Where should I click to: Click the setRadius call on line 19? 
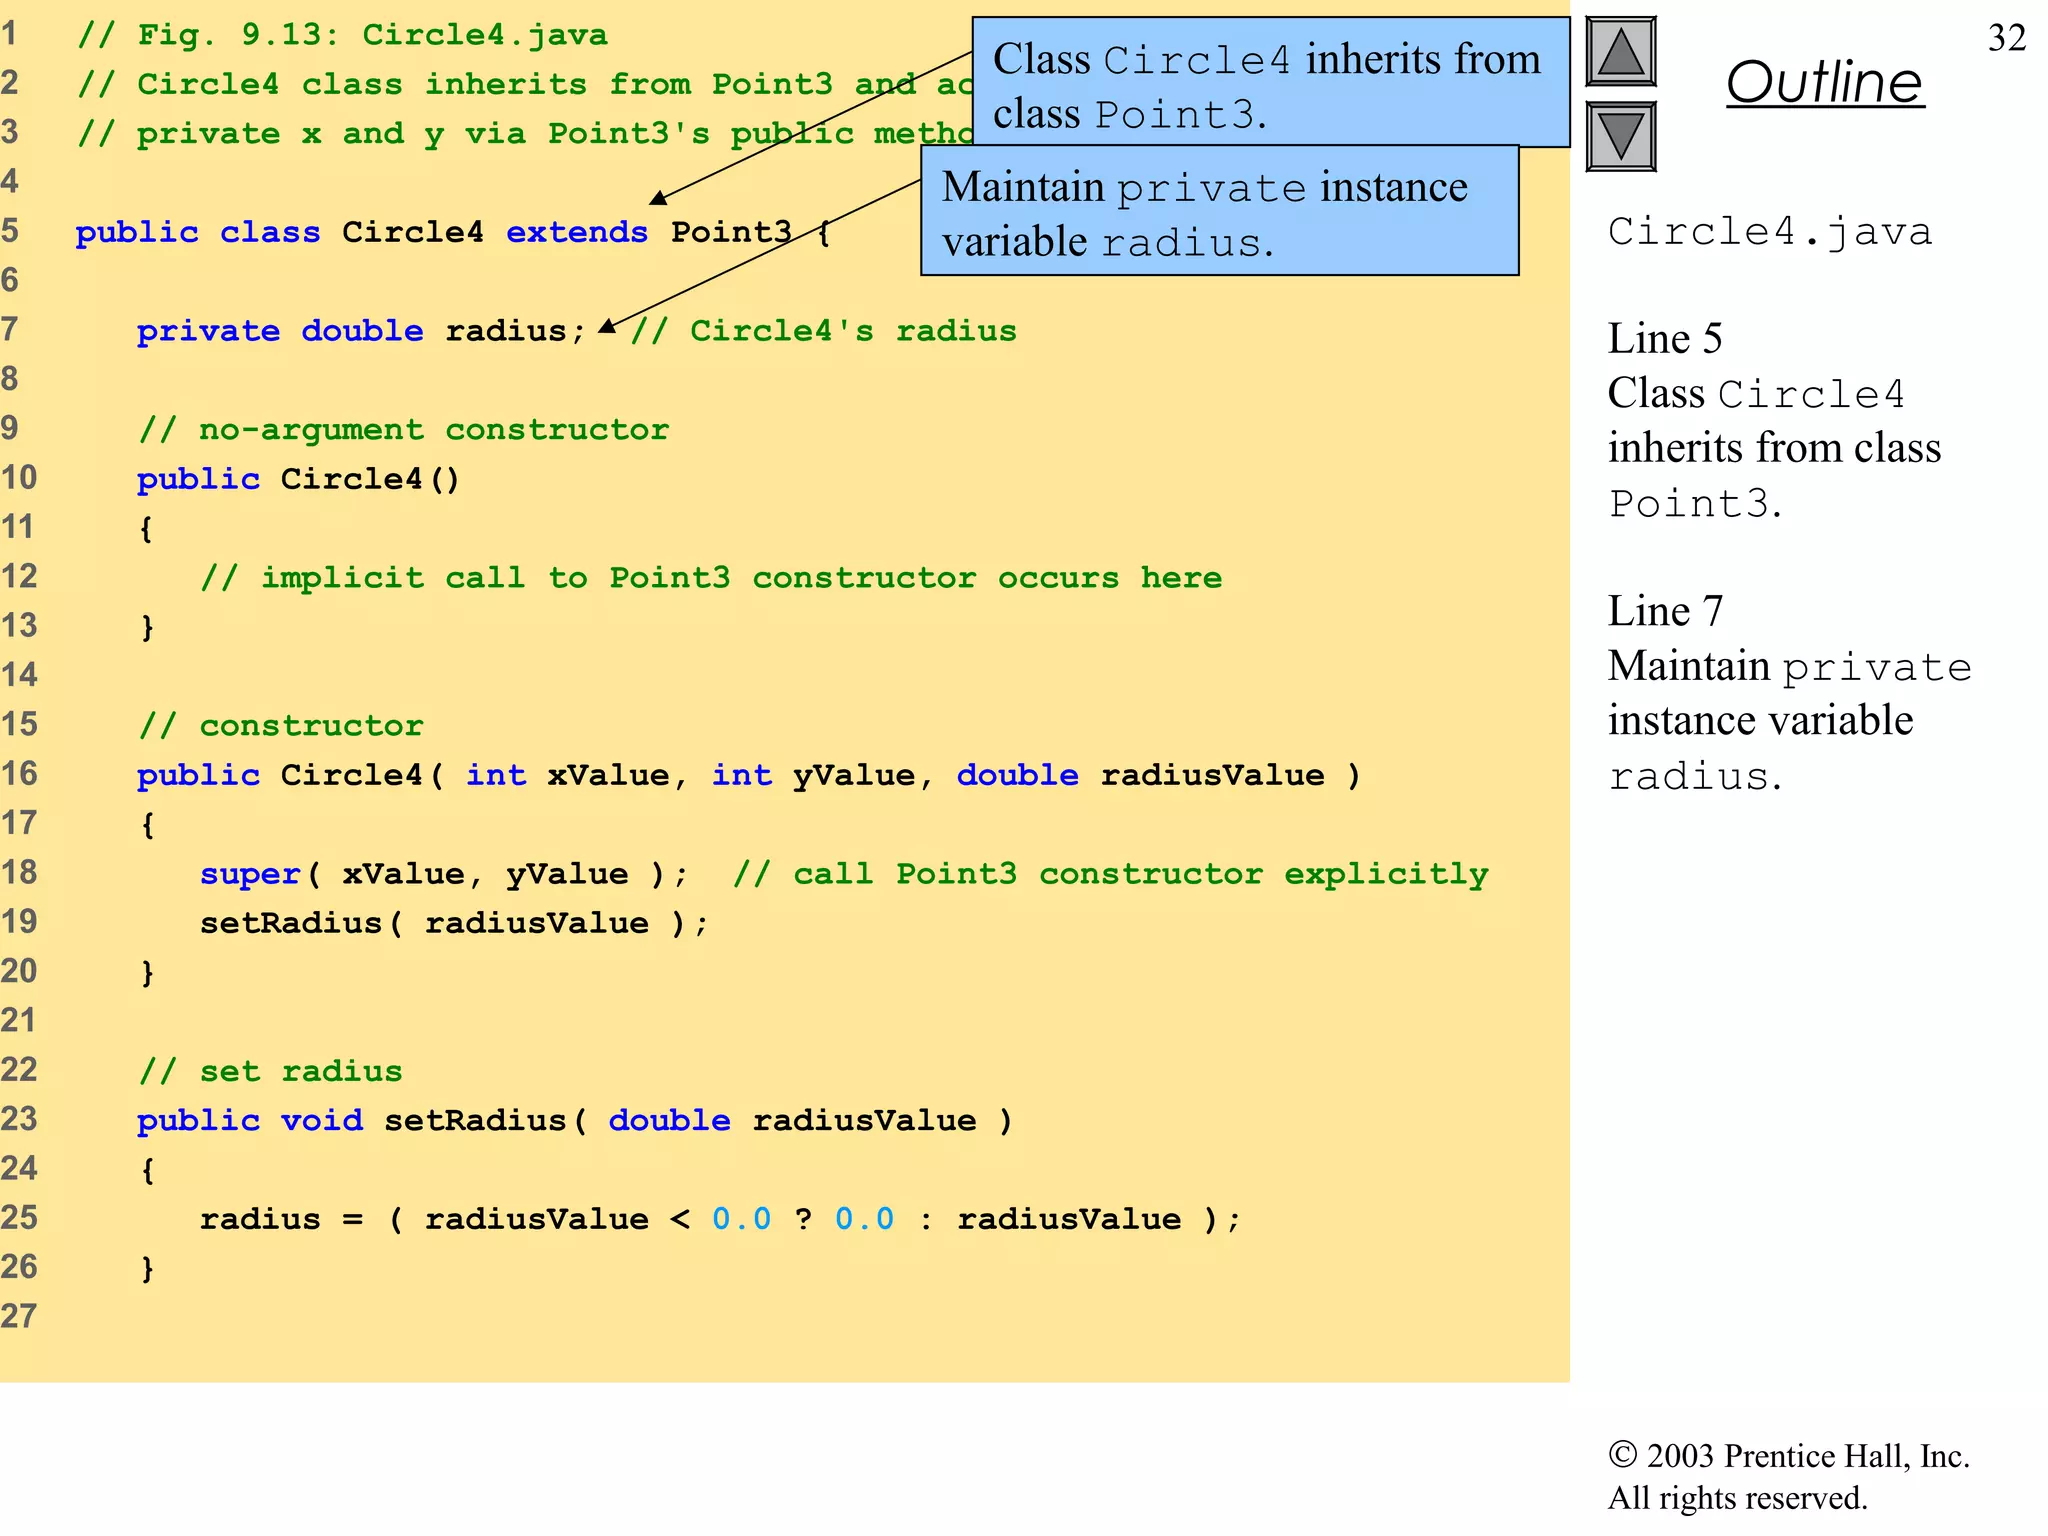290,923
